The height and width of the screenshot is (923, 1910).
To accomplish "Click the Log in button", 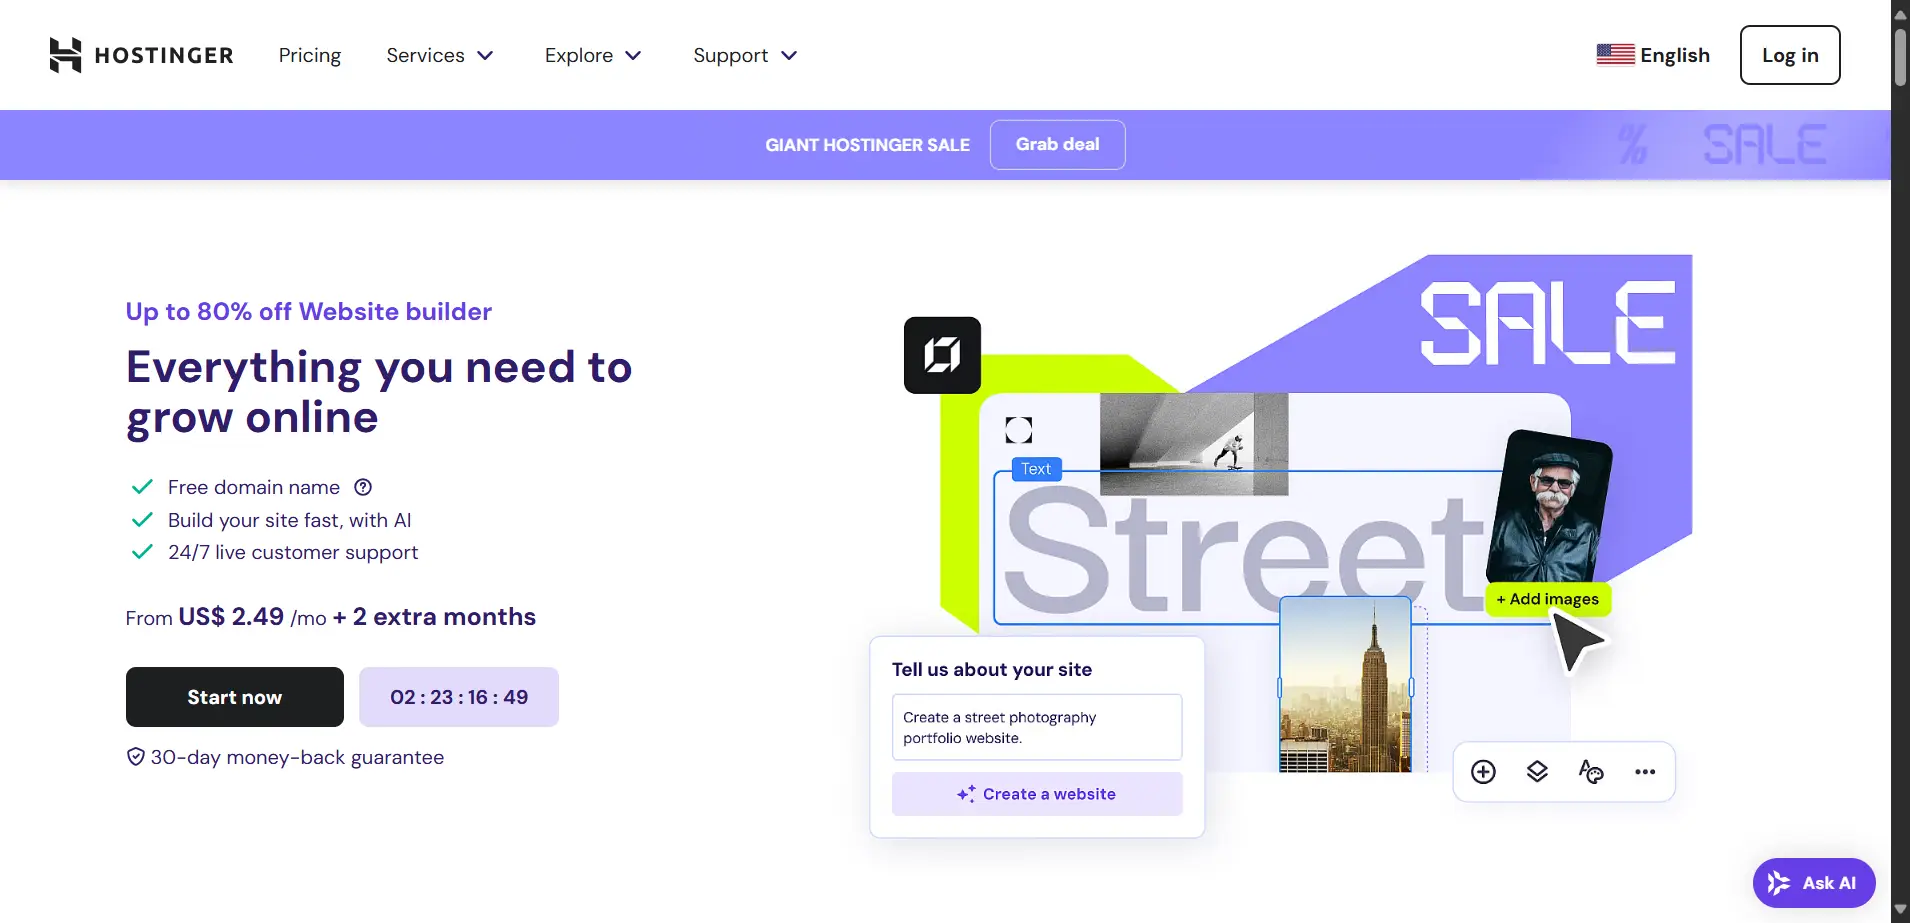I will tap(1790, 55).
